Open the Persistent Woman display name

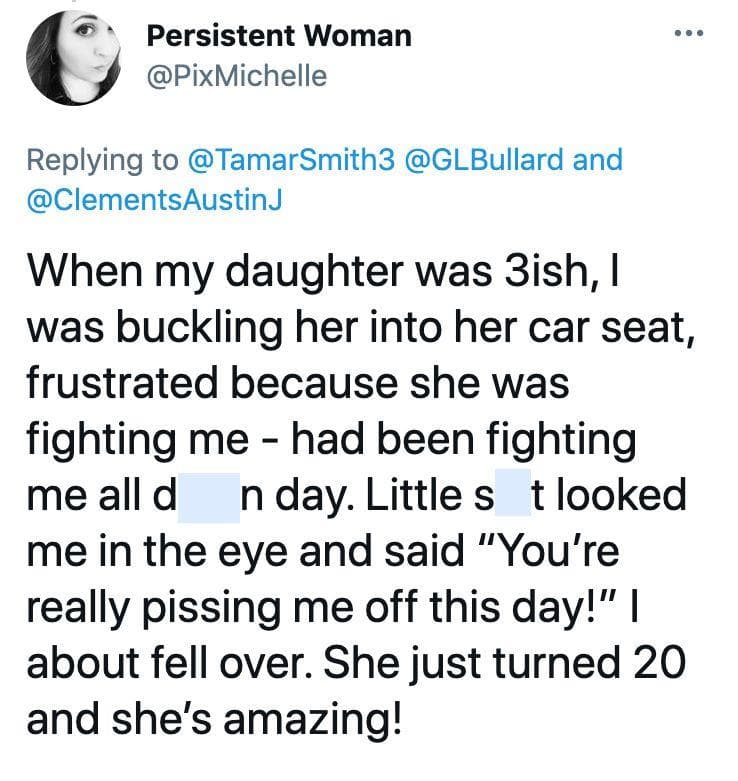coord(279,36)
